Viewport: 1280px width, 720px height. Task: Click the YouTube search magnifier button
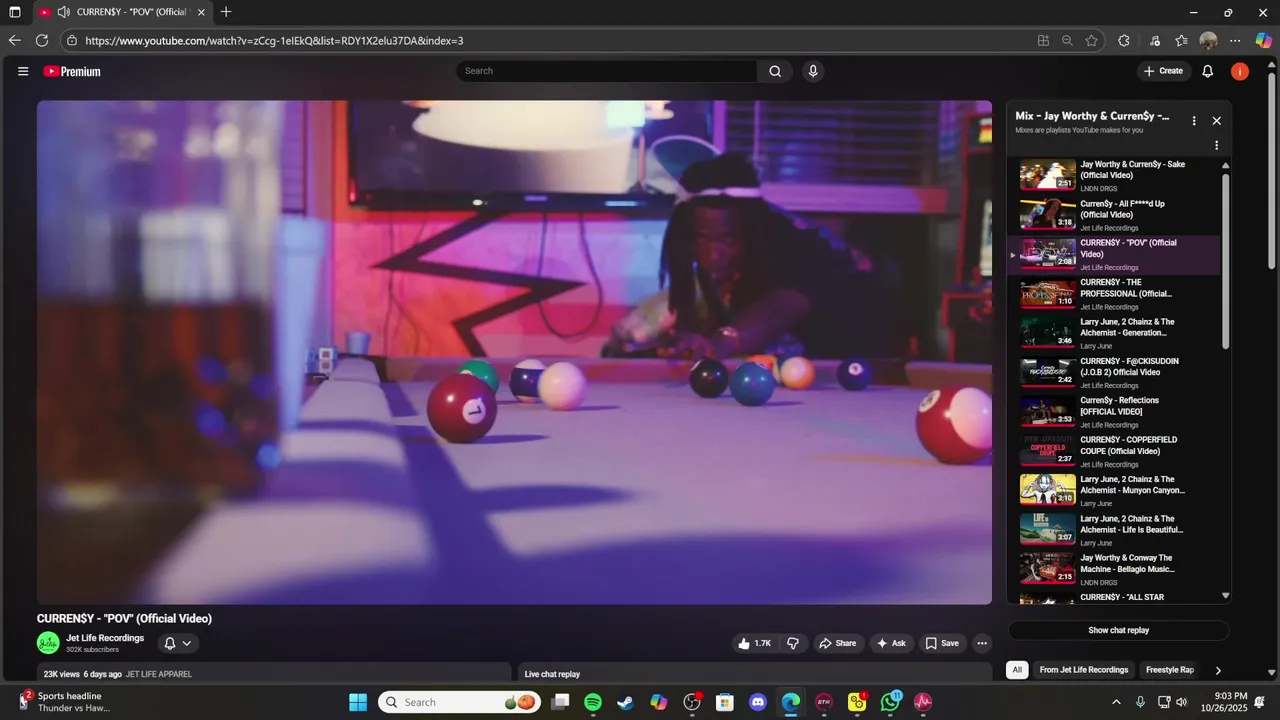775,71
